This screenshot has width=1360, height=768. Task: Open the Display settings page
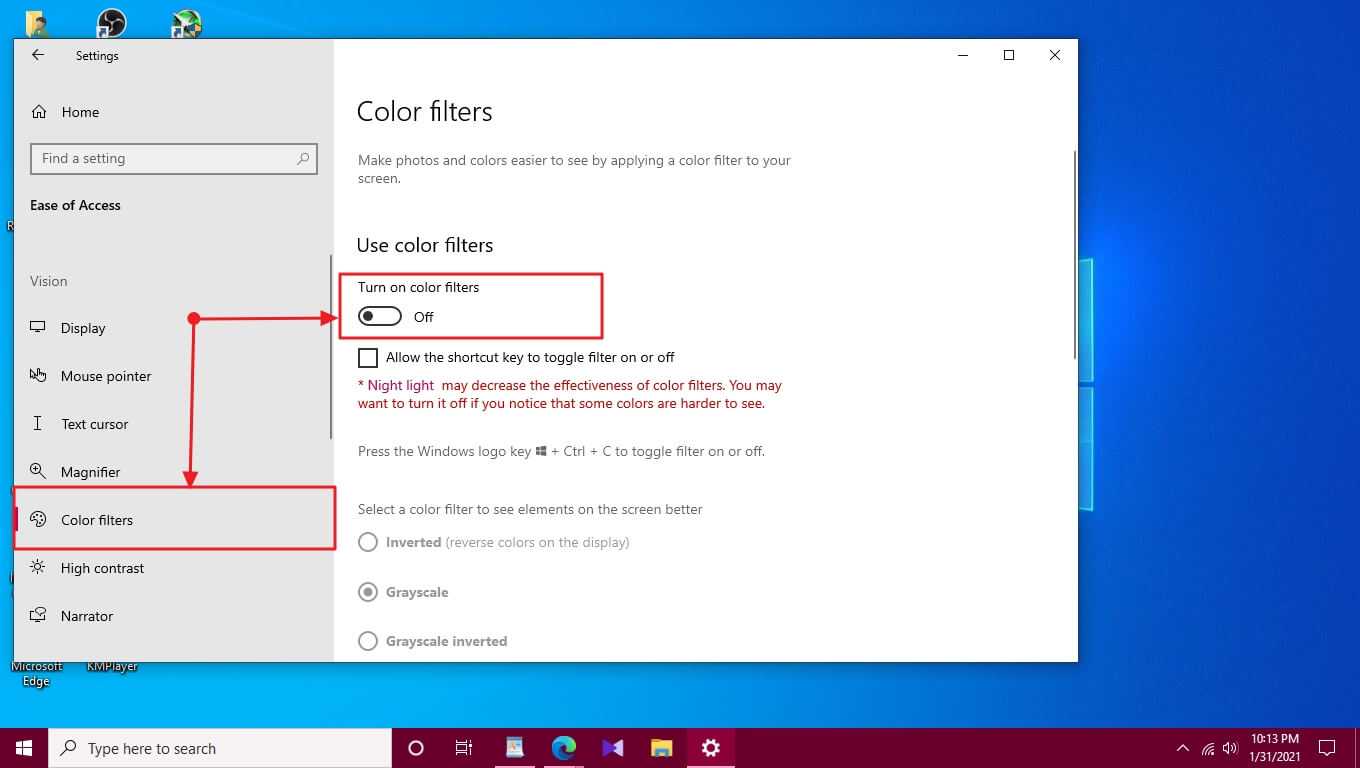coord(83,328)
